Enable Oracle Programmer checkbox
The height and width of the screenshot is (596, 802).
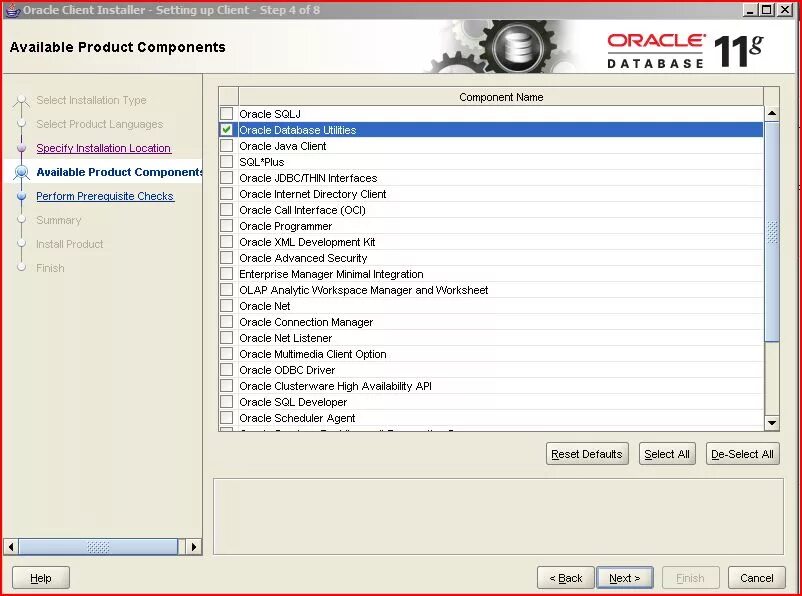[227, 226]
